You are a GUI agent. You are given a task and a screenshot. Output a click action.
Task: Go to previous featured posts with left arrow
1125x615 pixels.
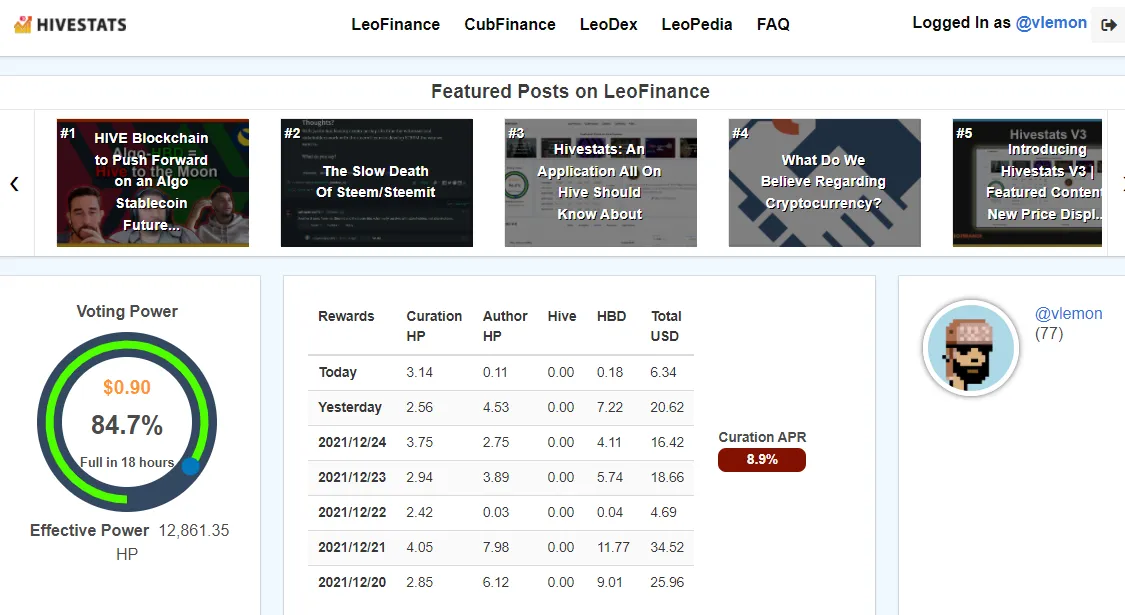(14, 184)
